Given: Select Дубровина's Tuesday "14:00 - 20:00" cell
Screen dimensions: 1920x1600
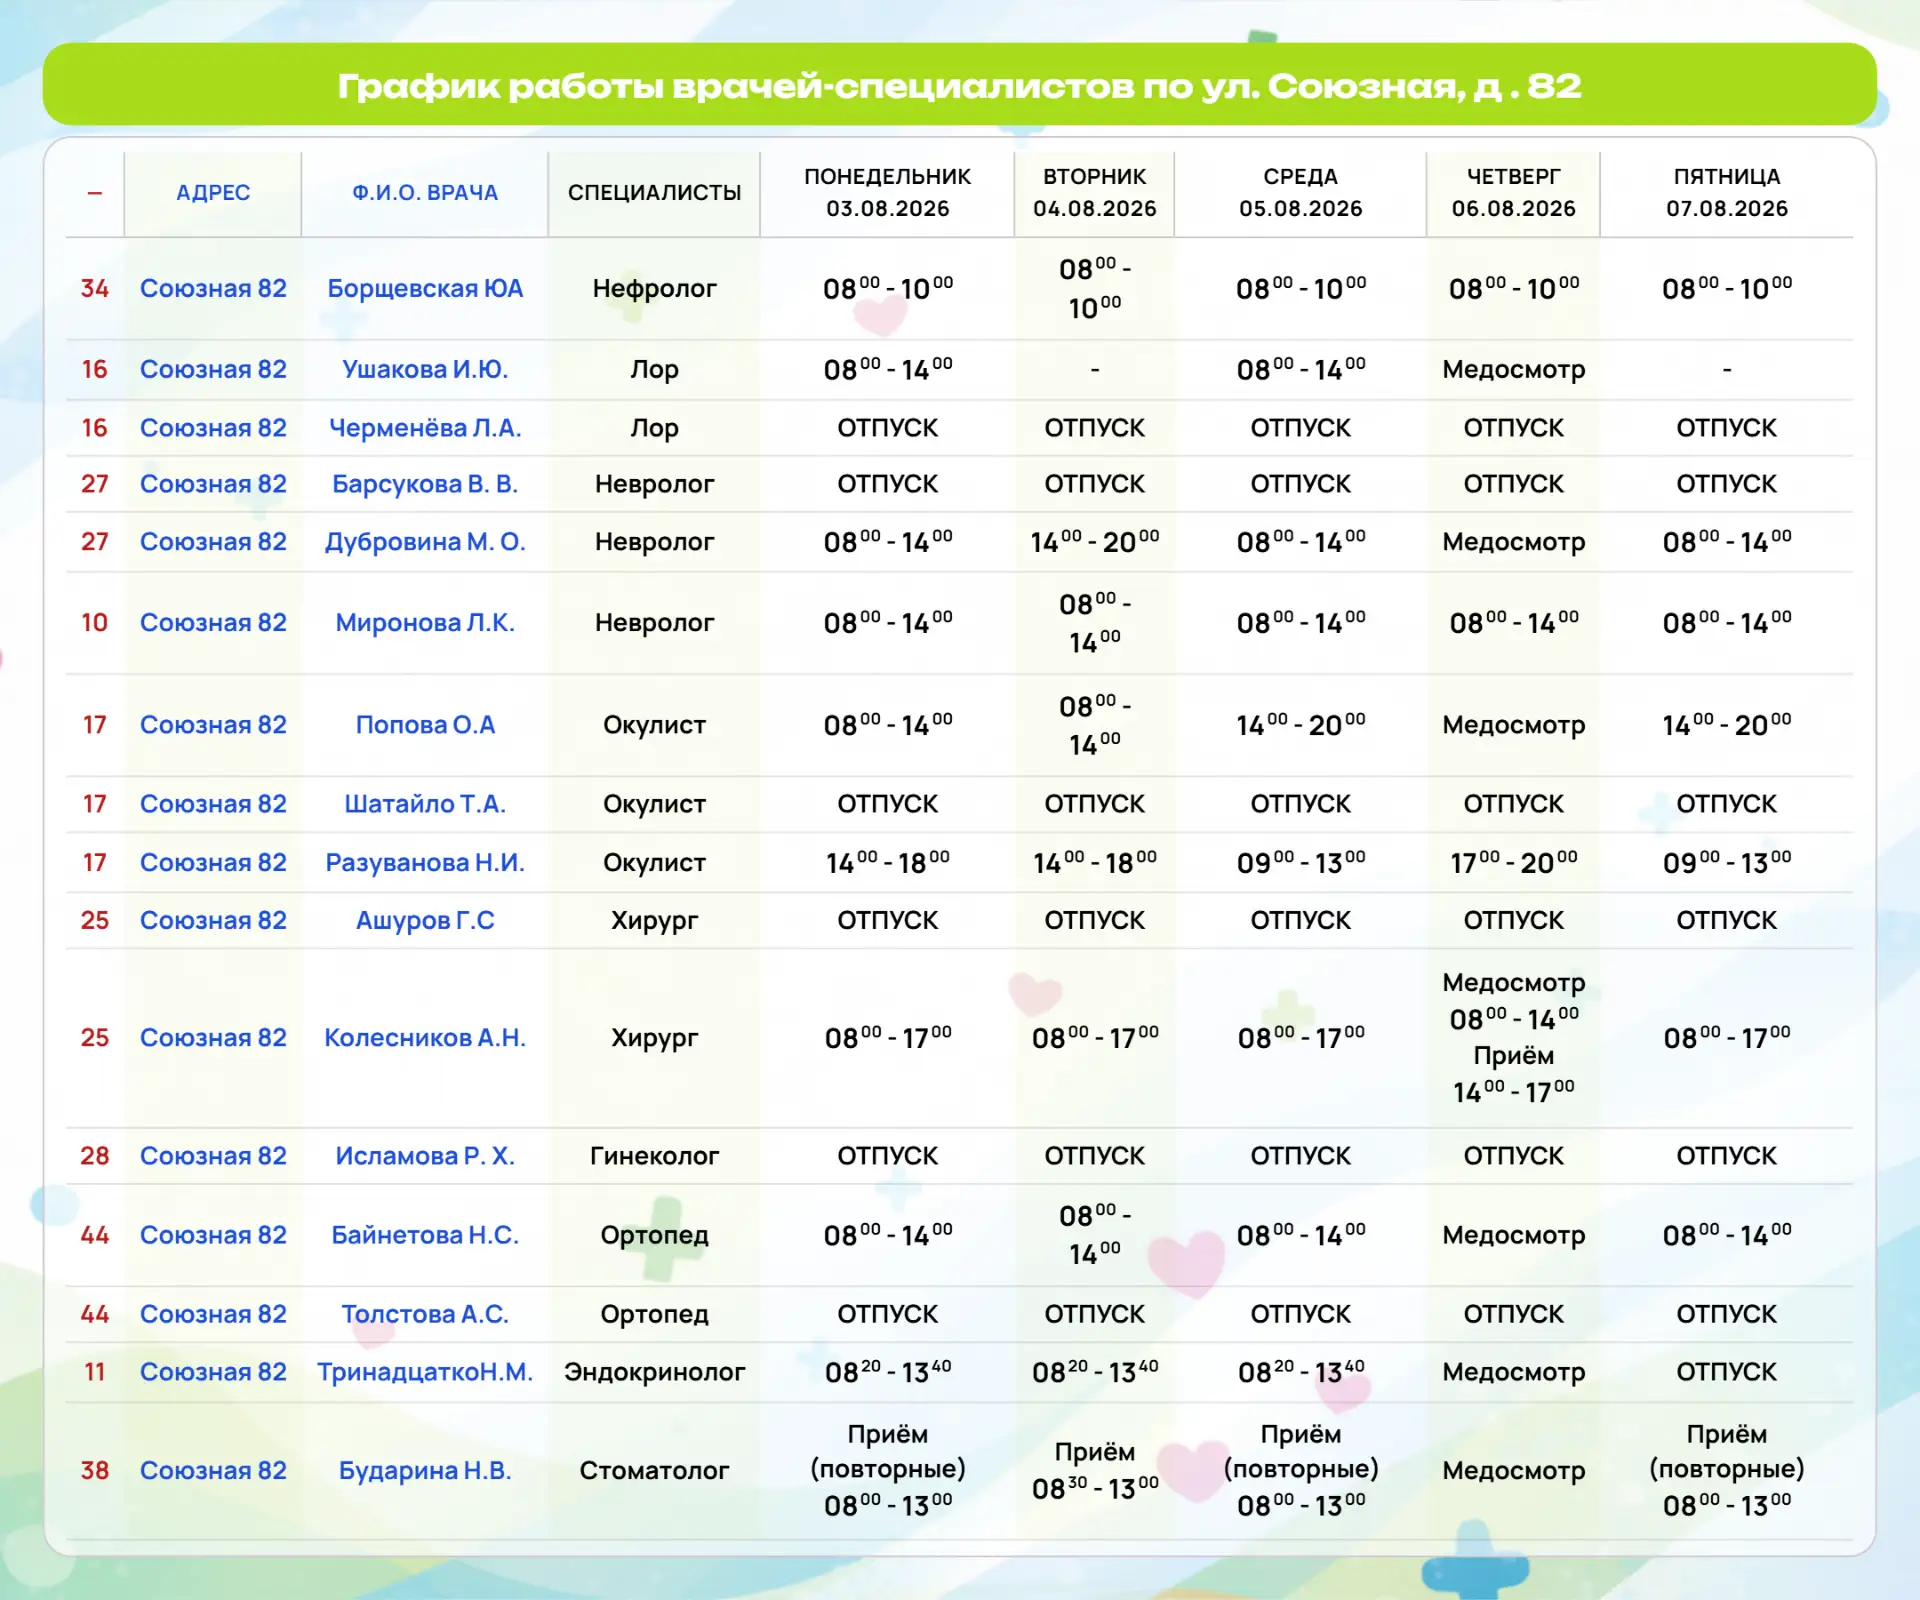Looking at the screenshot, I should pos(1095,542).
